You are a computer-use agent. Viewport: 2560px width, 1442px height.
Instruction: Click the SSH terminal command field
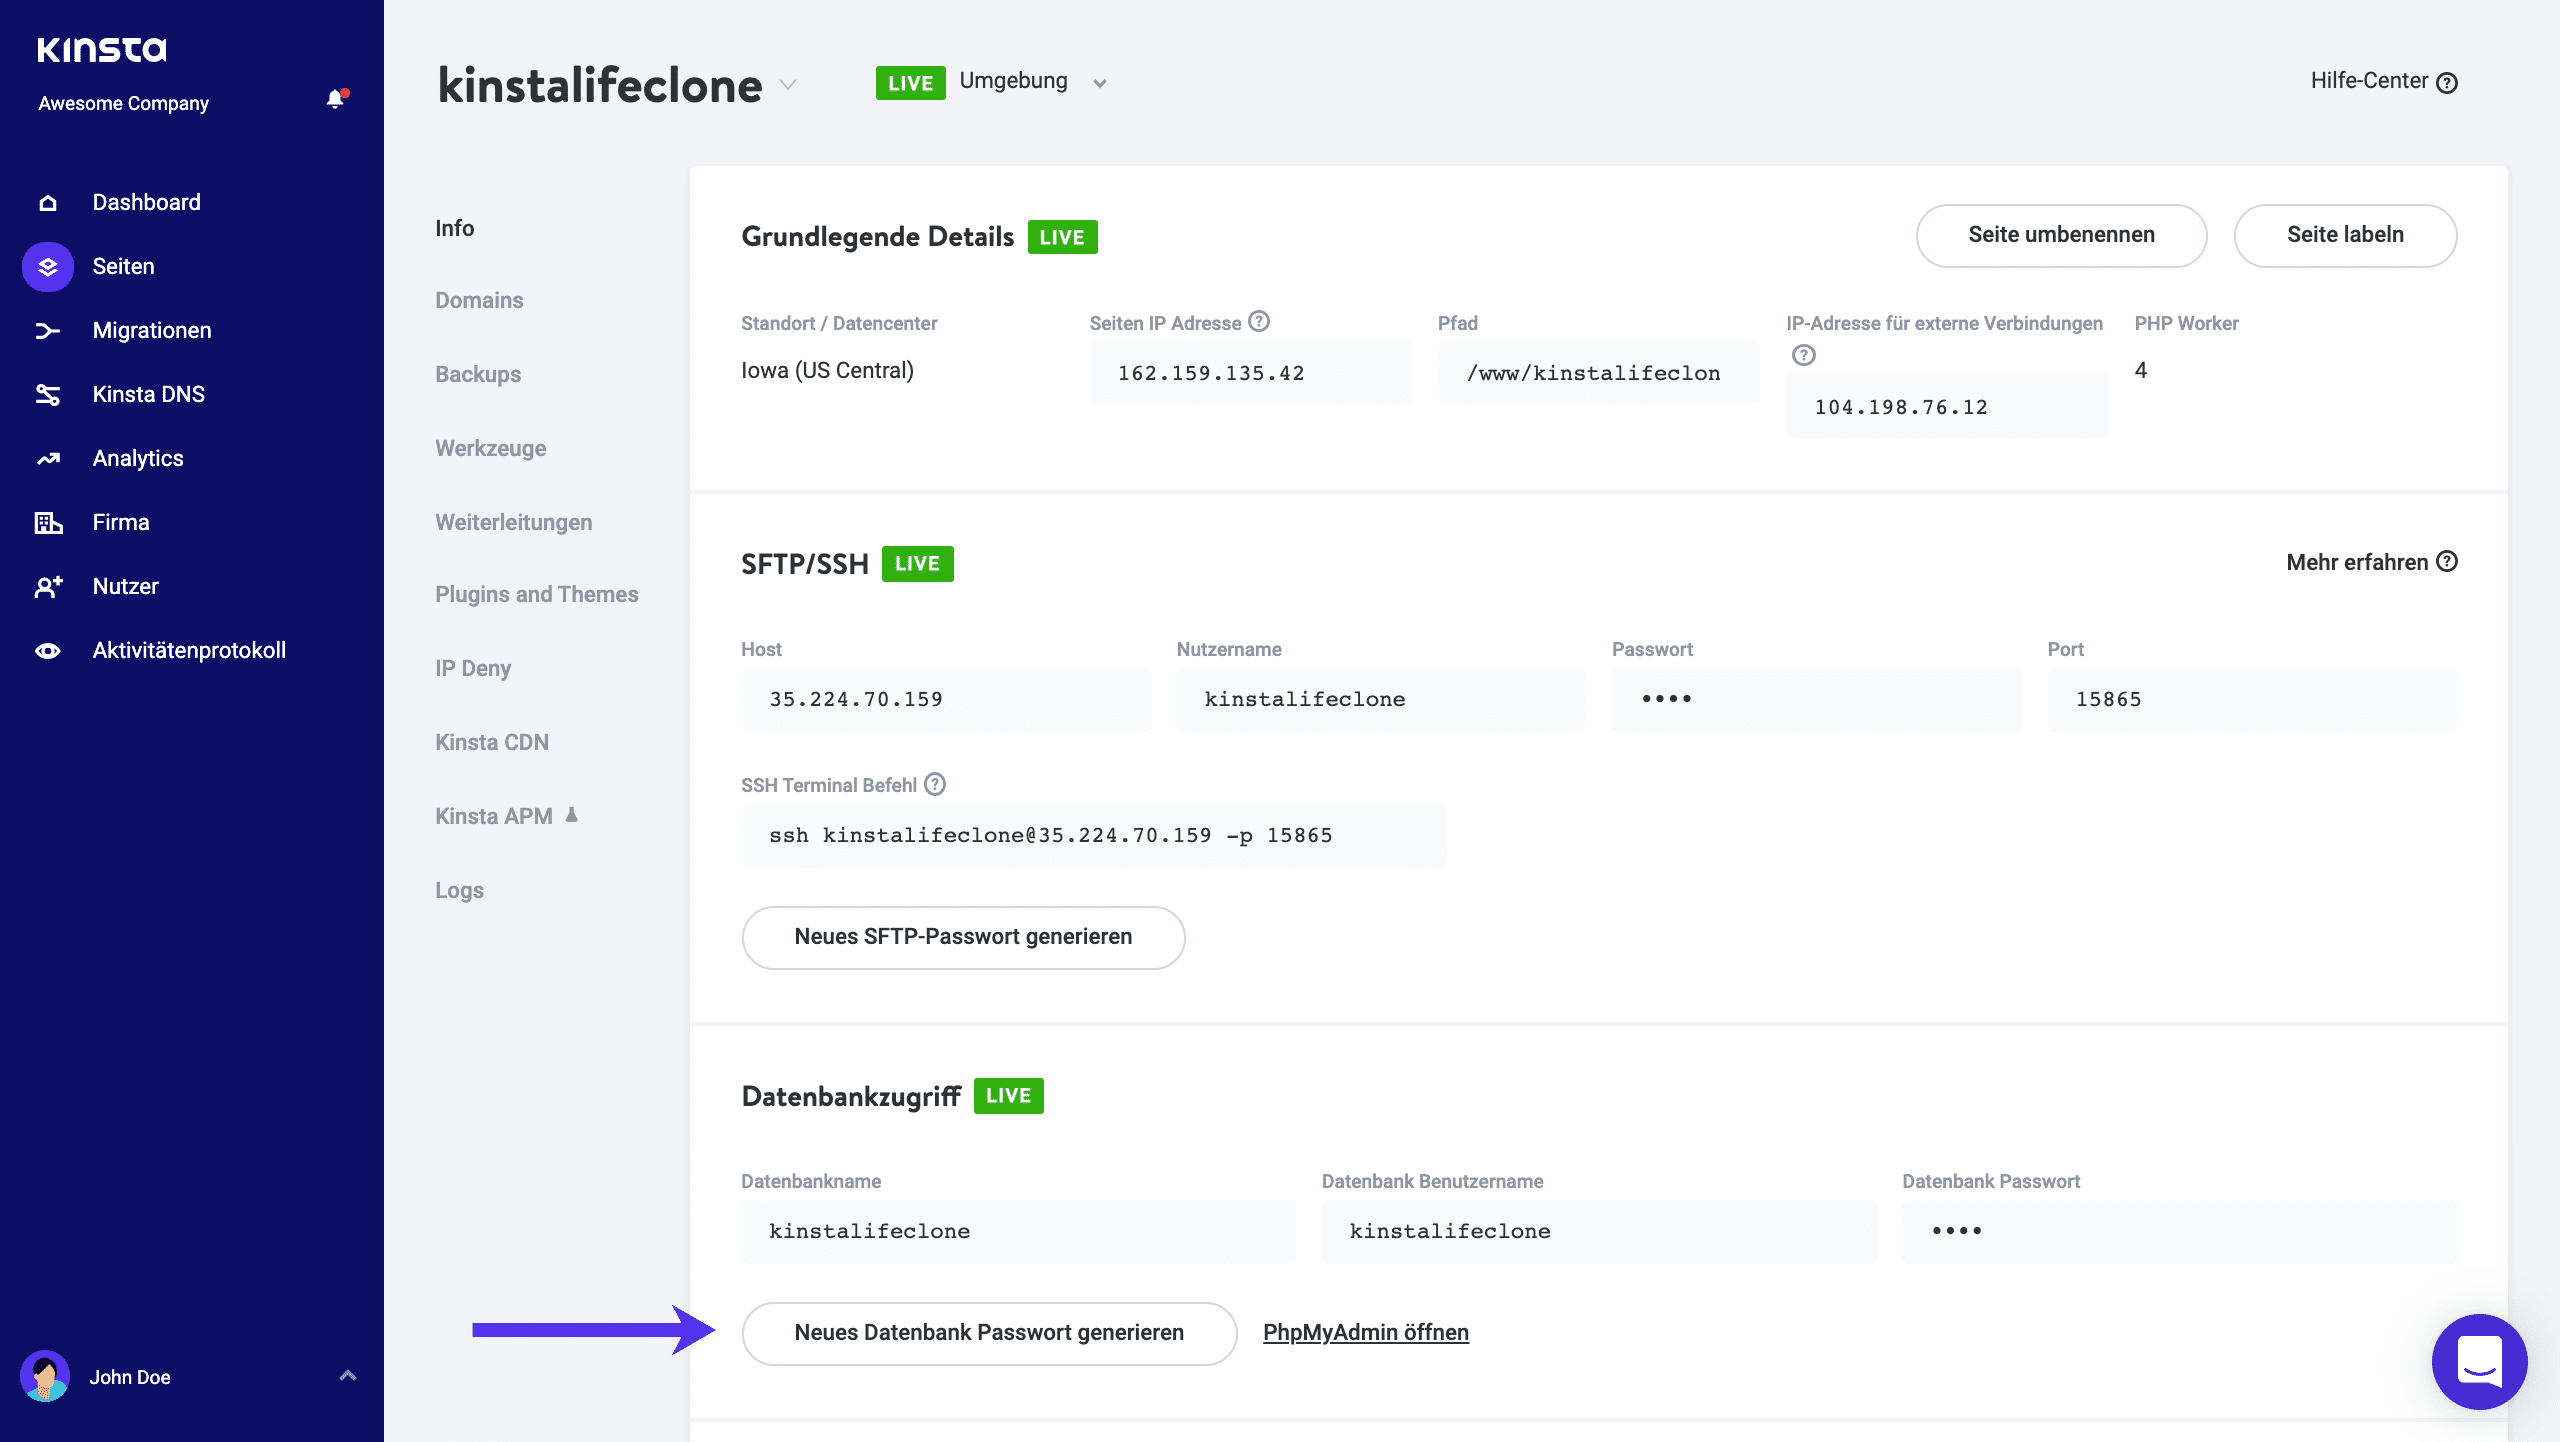(1093, 836)
